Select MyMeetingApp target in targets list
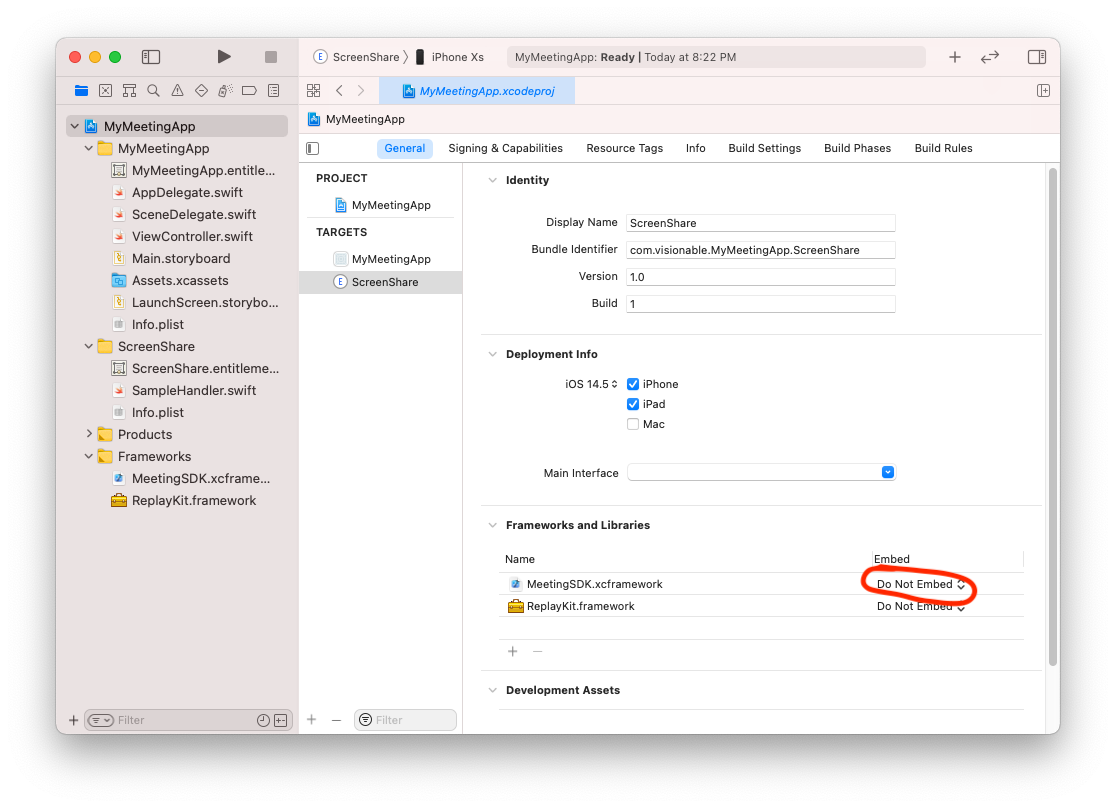This screenshot has width=1116, height=808. [381, 259]
